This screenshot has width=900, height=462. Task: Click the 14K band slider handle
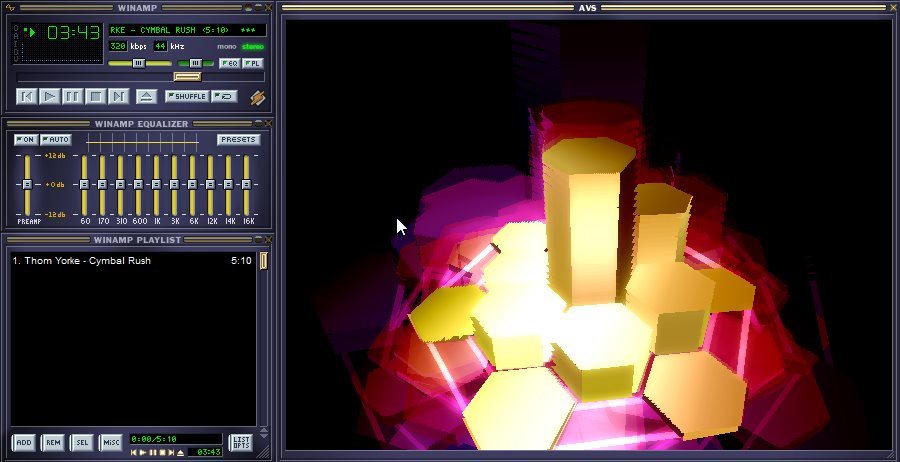[228, 185]
